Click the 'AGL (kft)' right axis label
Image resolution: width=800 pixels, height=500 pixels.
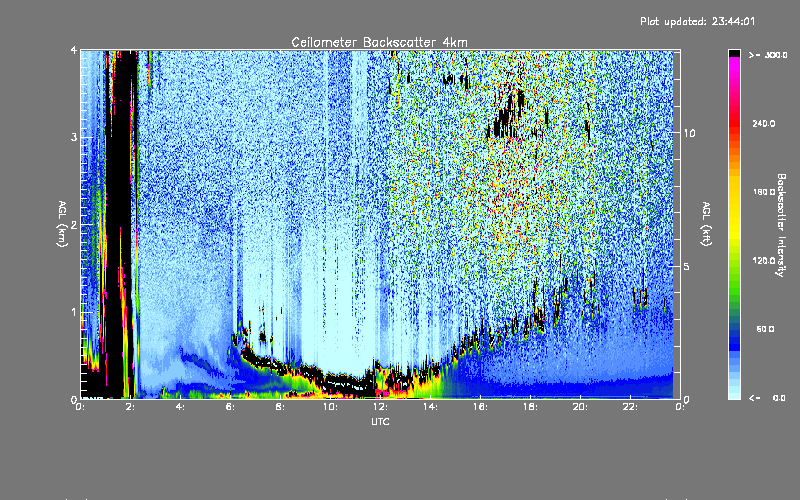pyautogui.click(x=707, y=224)
